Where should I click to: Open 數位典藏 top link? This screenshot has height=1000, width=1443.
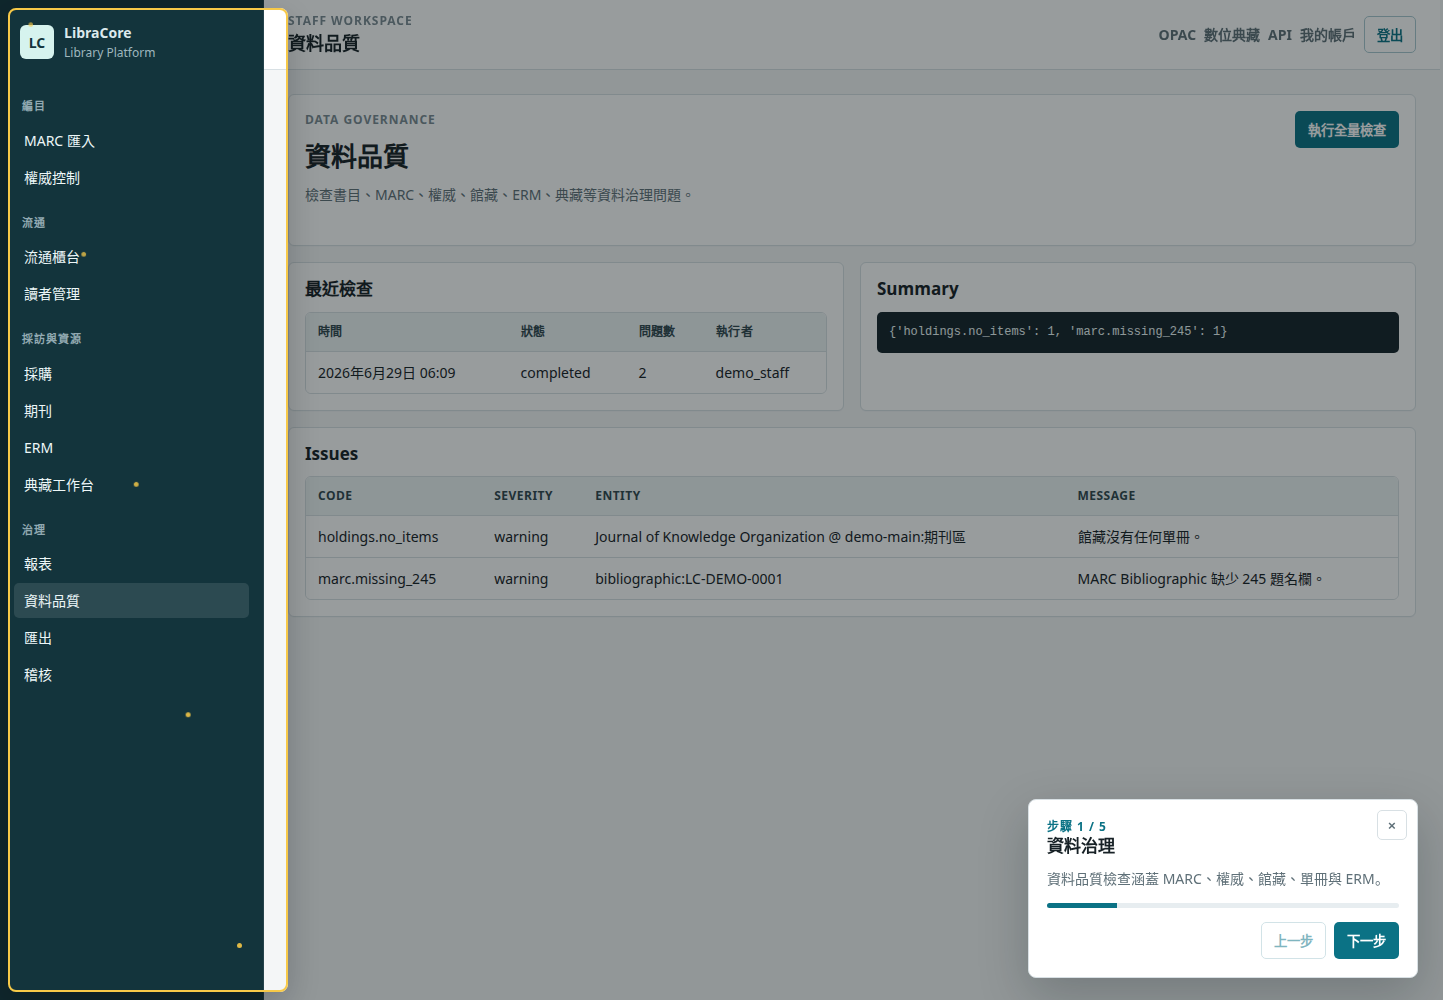[1231, 35]
